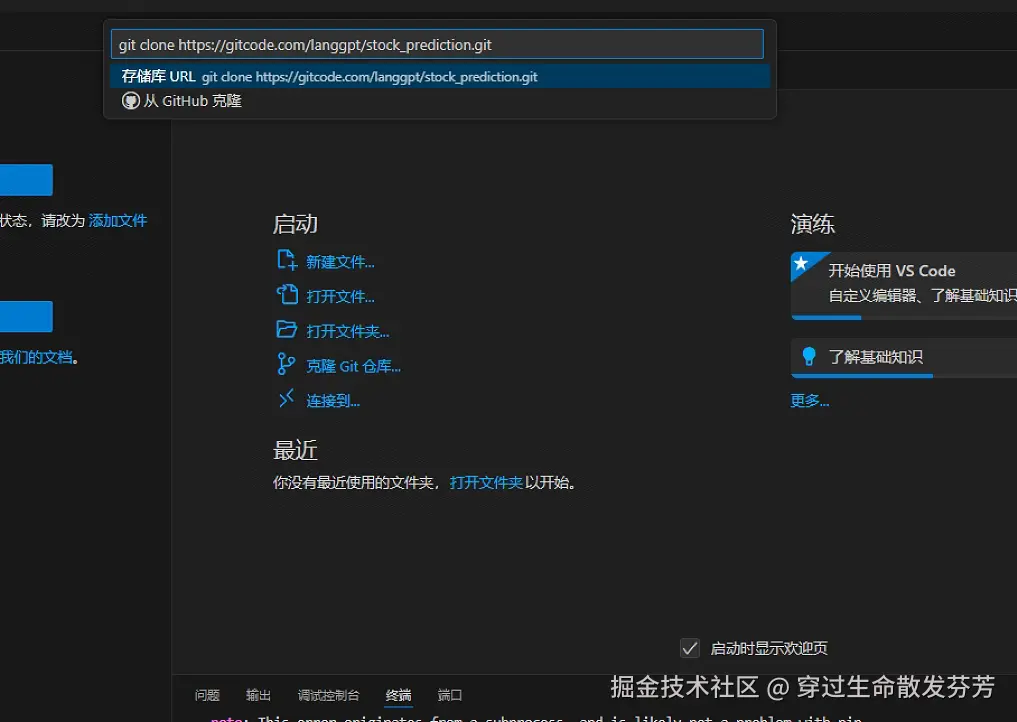This screenshot has width=1017, height=722.
Task: Click the blue button above 添加文件
Action: 26,180
